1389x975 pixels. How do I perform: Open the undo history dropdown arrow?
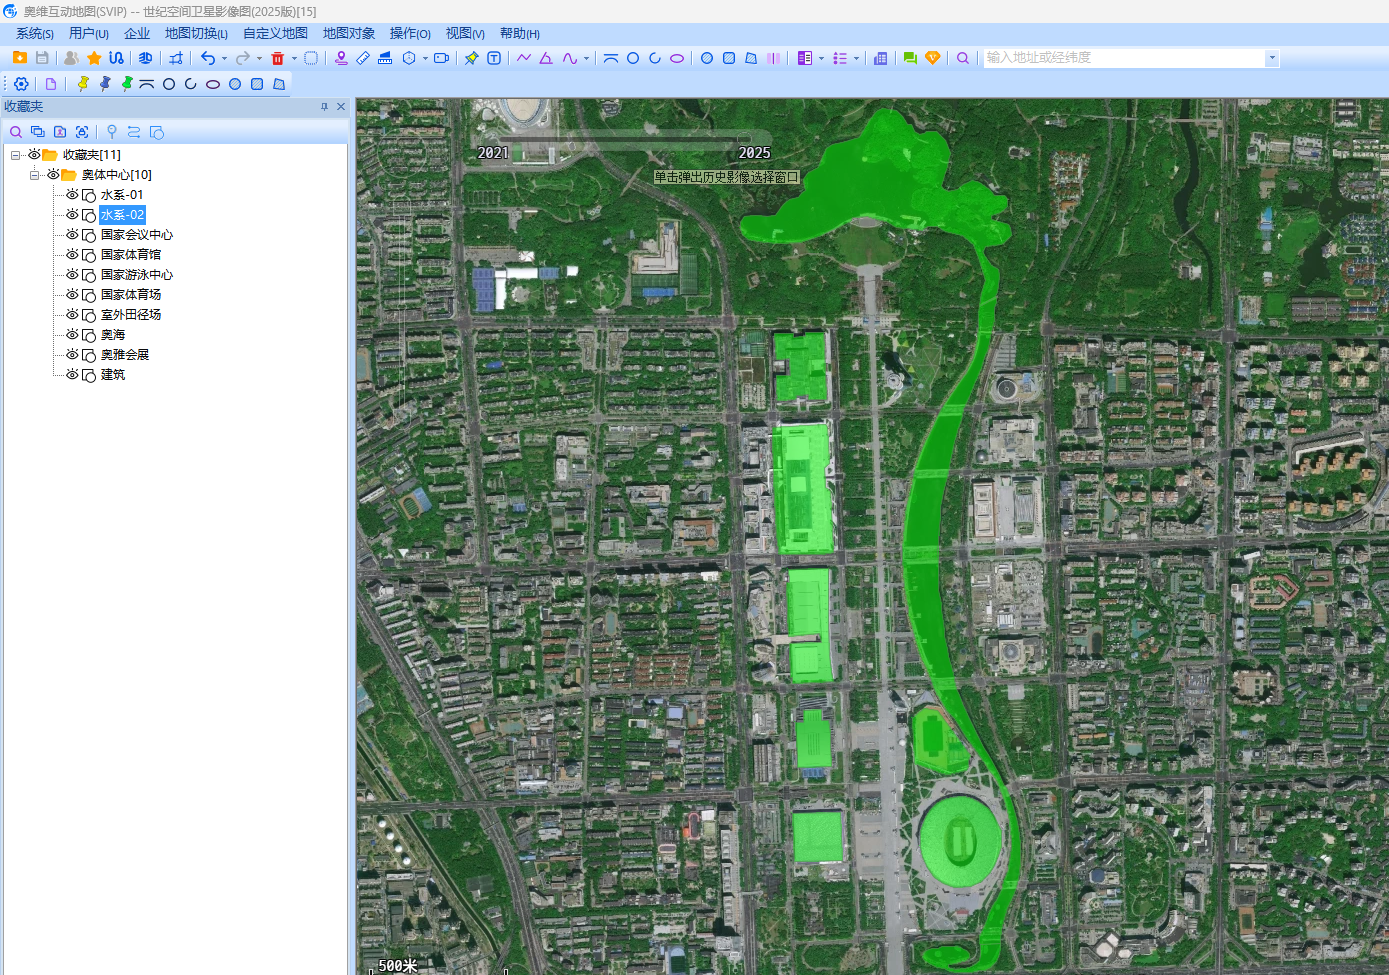(224, 58)
